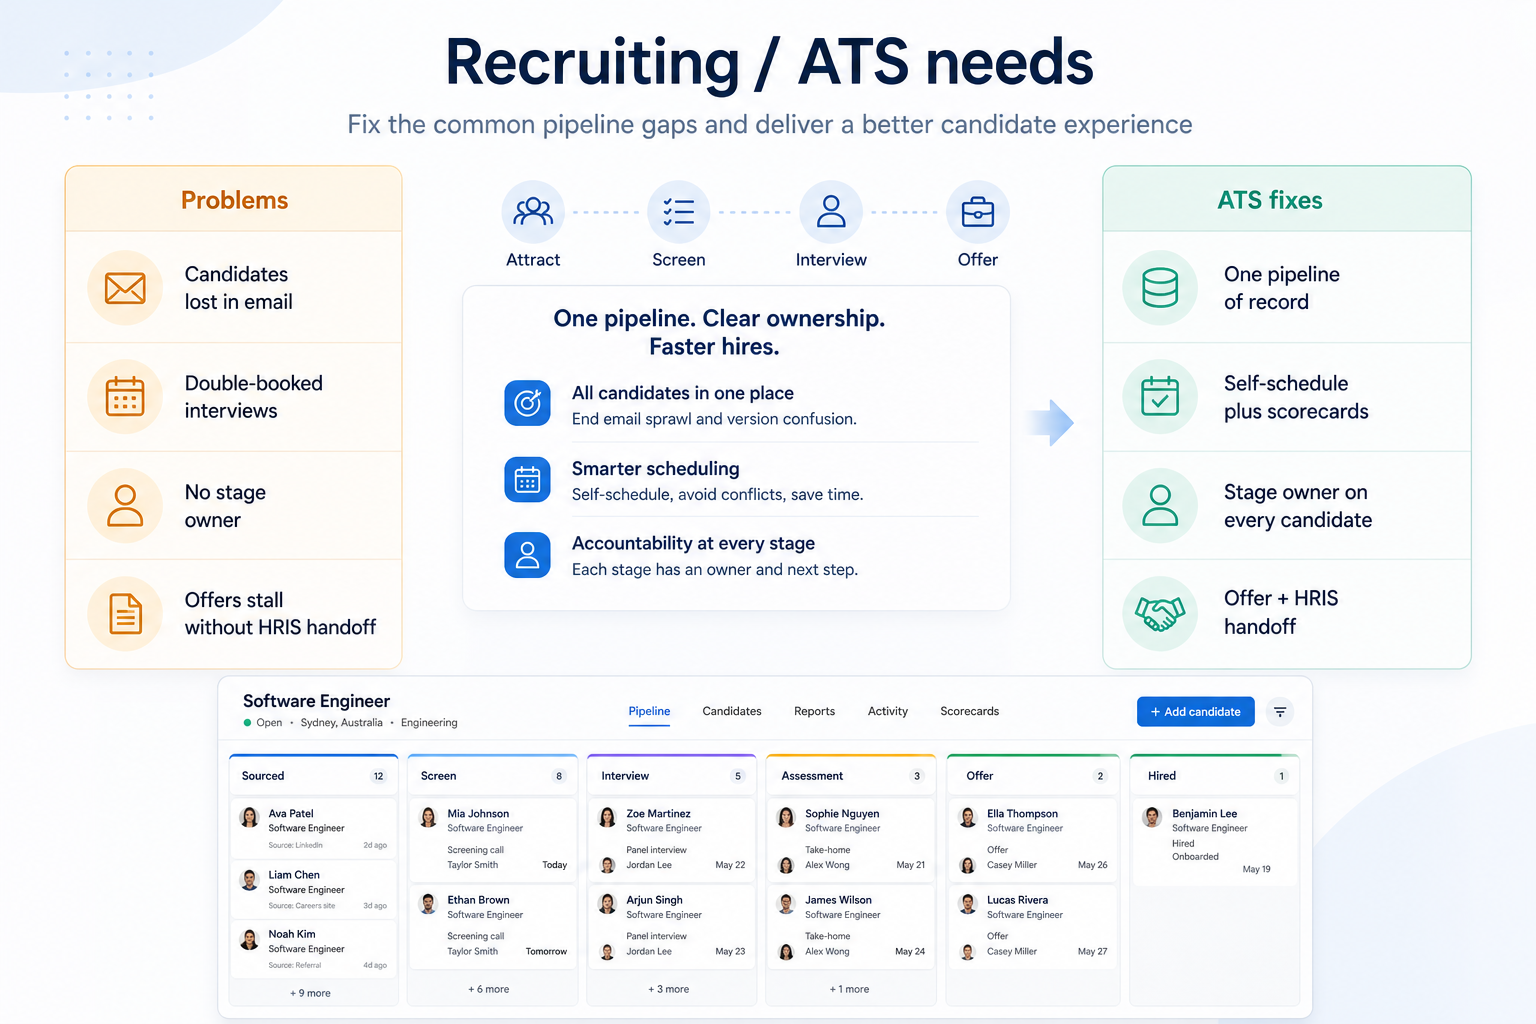
Task: Click Mia Johnson's avatar
Action: pos(429,818)
